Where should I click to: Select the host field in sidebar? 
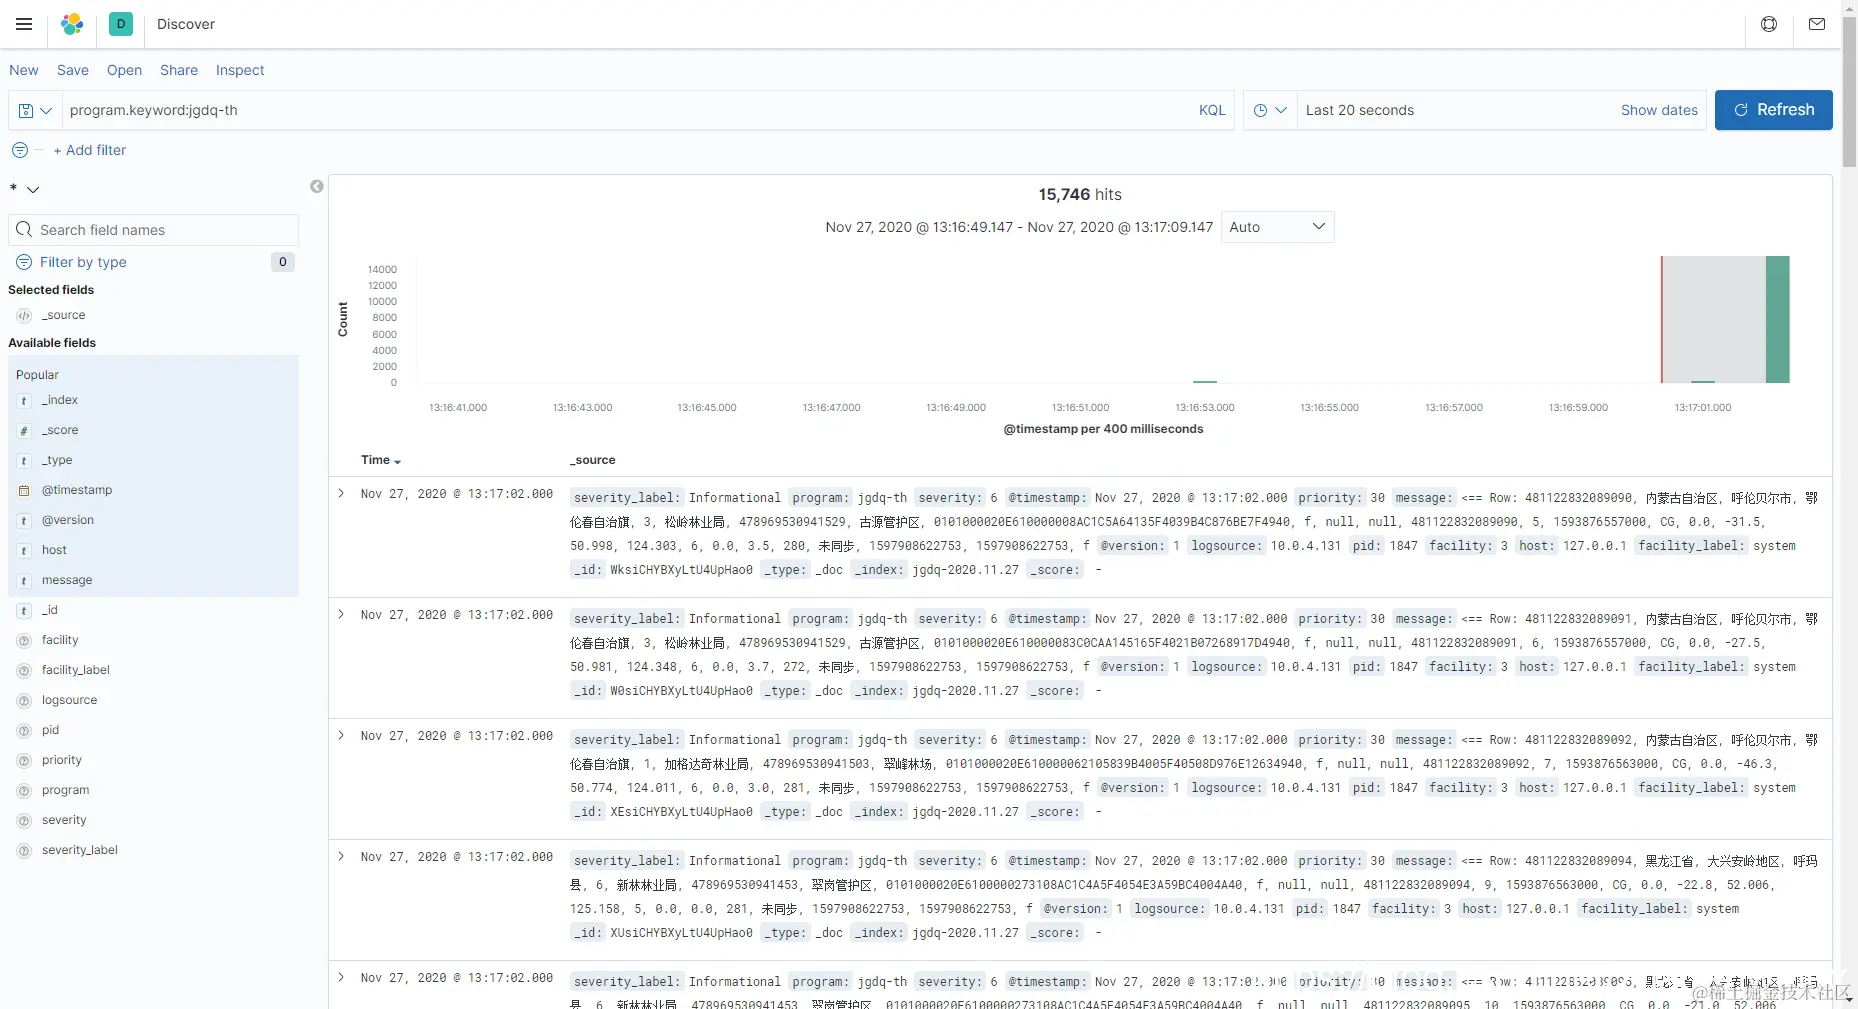(x=54, y=550)
